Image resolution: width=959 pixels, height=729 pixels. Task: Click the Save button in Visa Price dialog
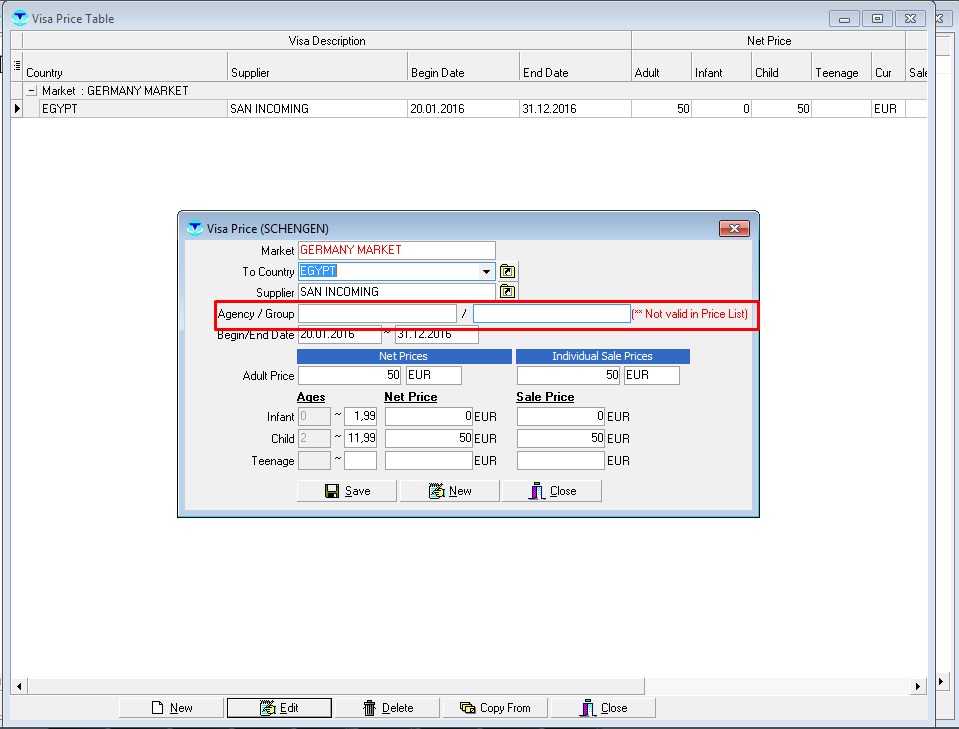click(x=348, y=491)
